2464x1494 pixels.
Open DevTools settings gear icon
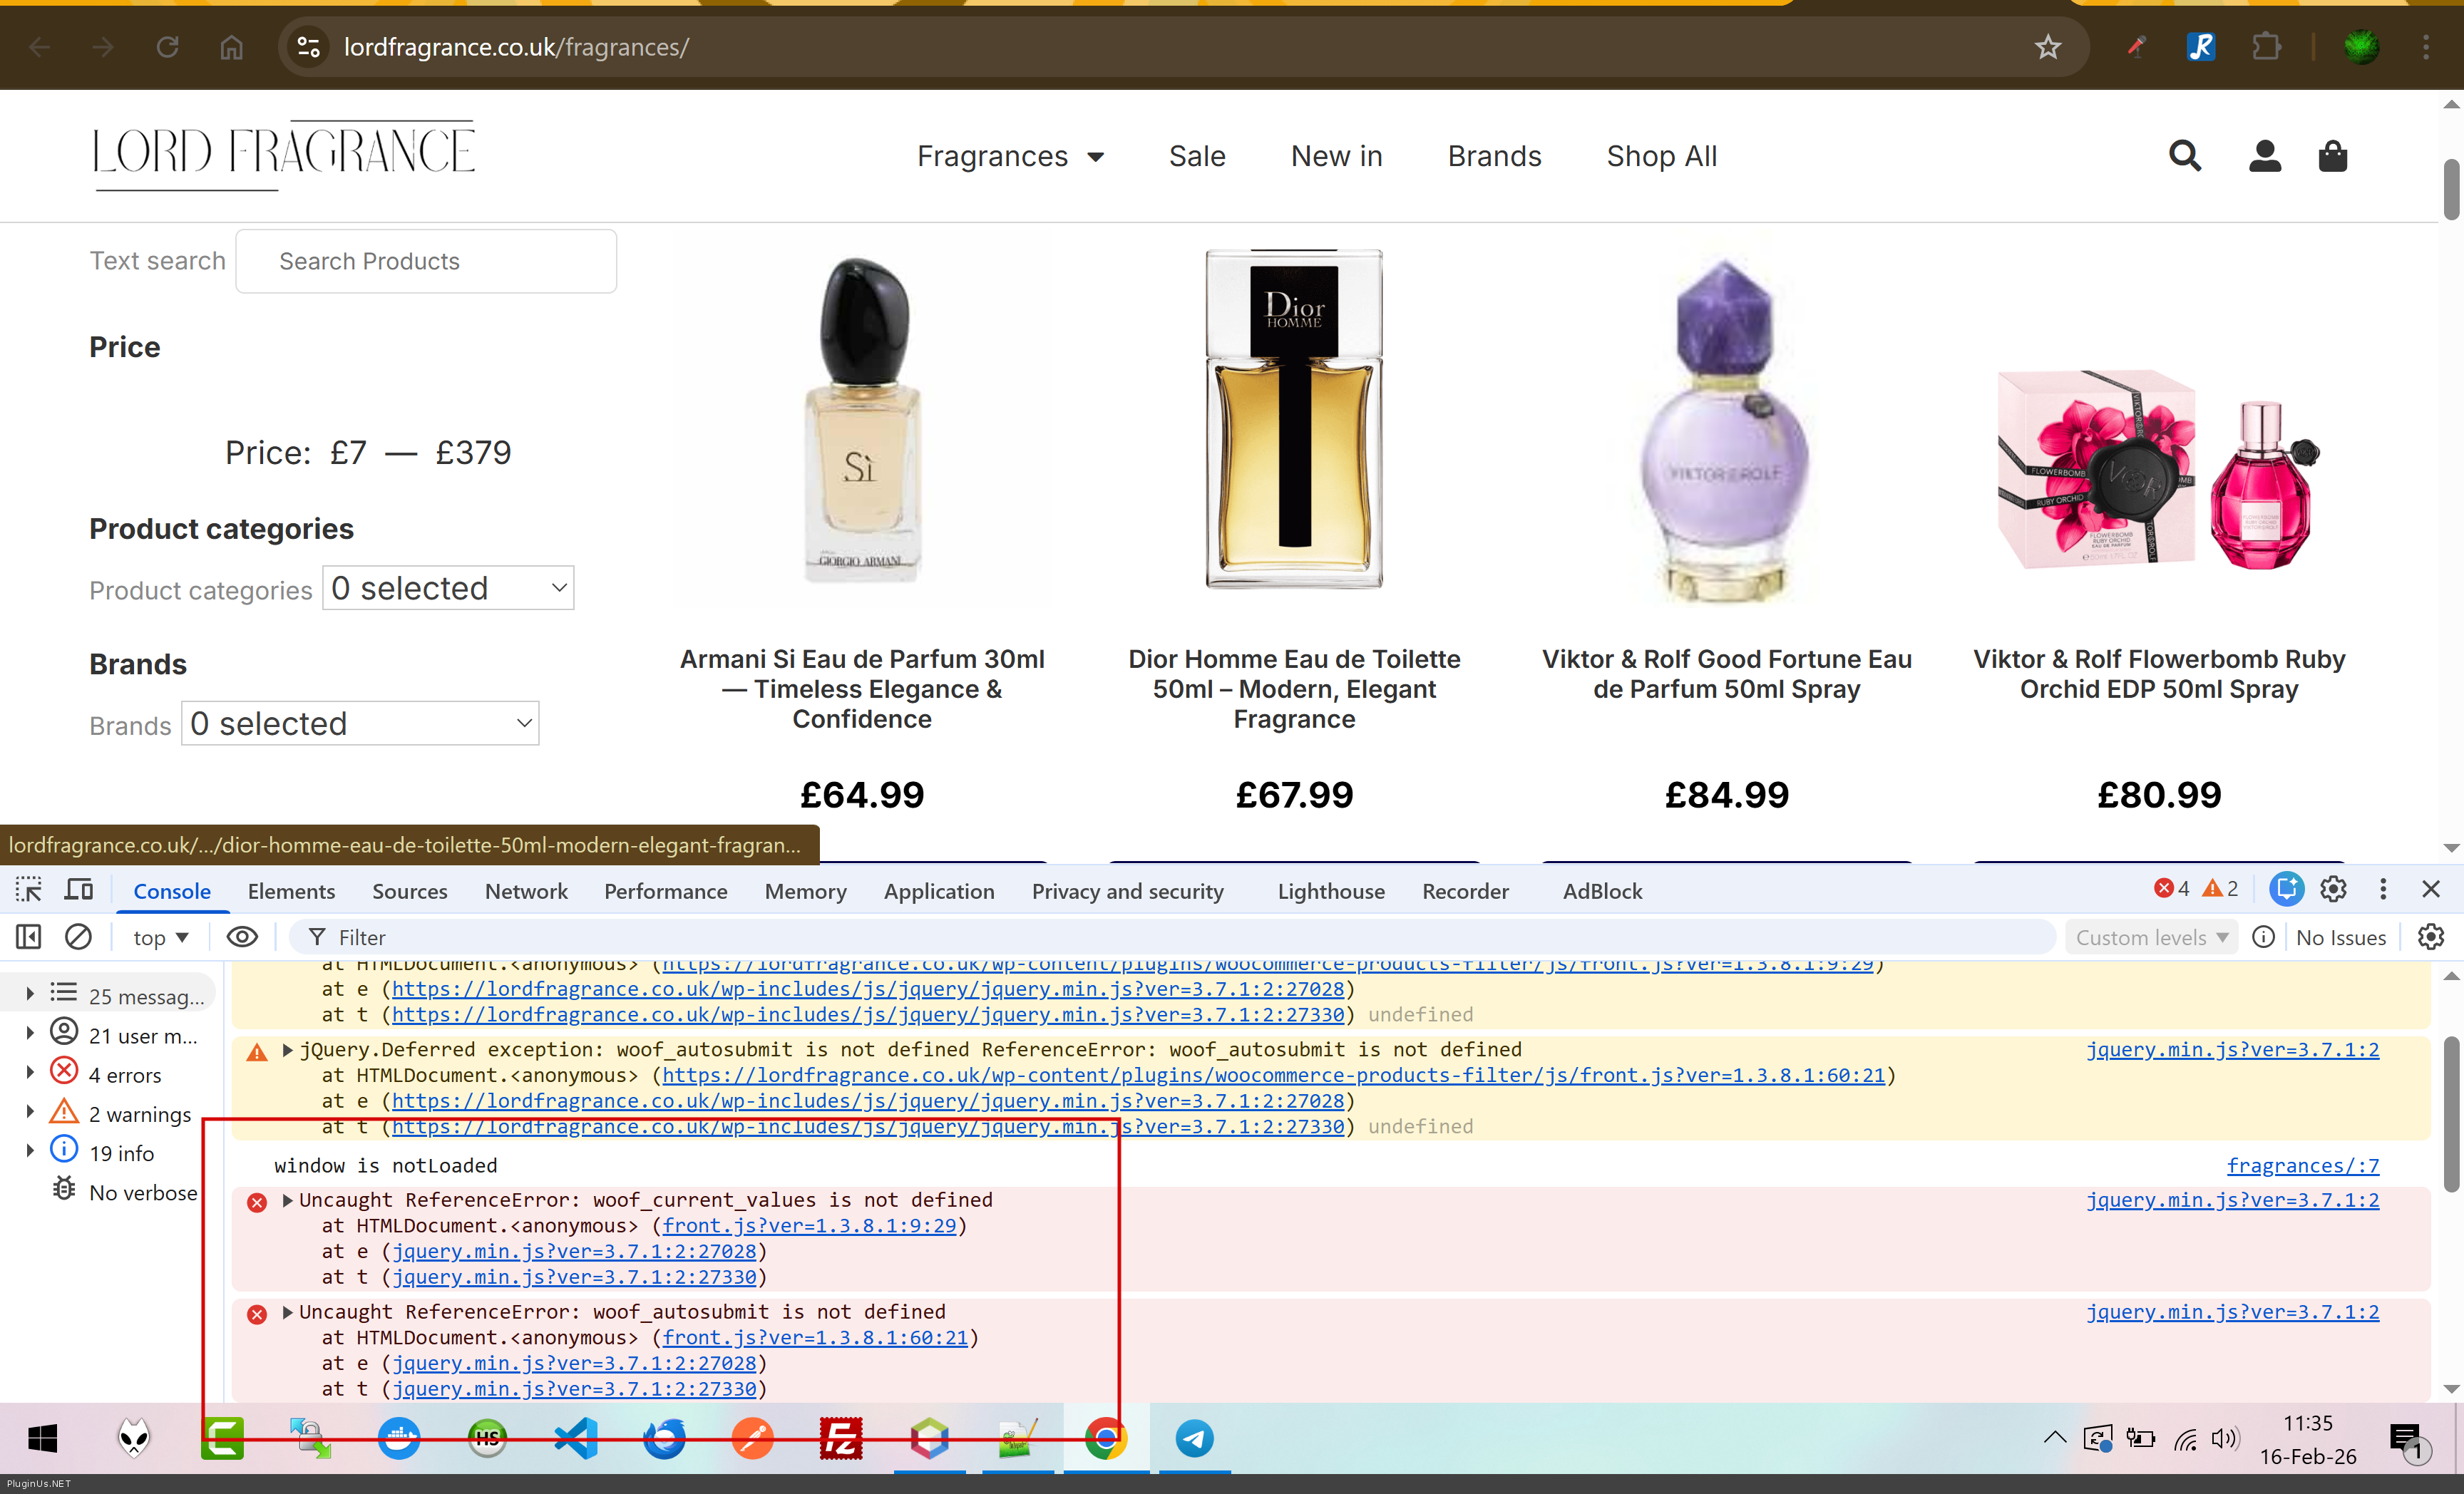pos(2333,889)
